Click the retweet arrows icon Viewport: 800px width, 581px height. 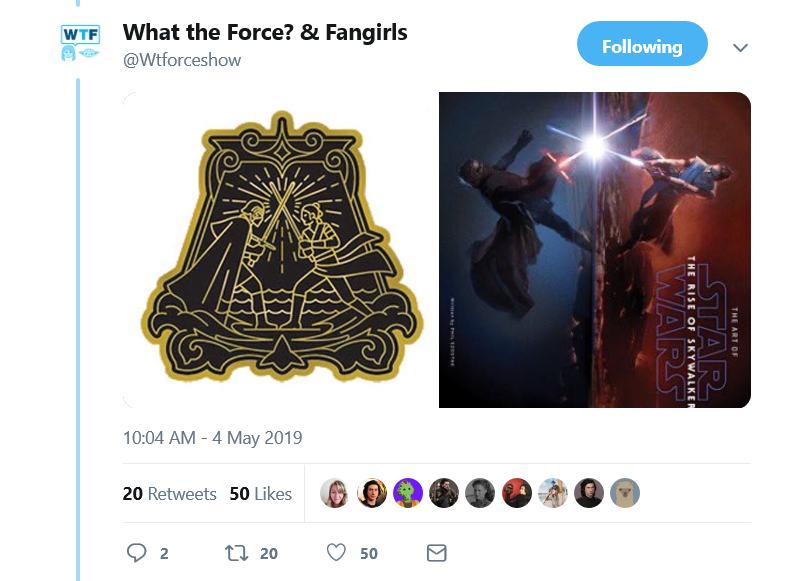coord(236,553)
